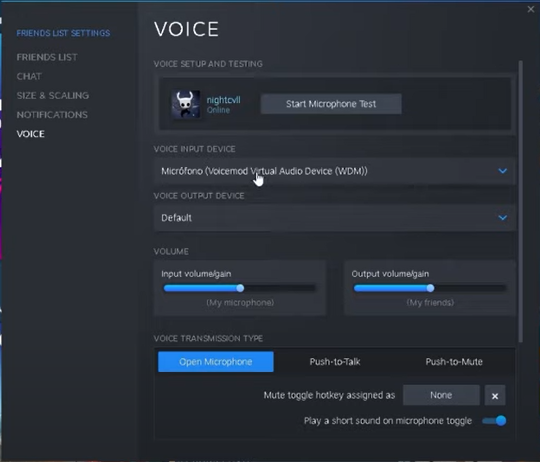Select Push-to-Talk transmission type
The image size is (540, 462).
(335, 362)
